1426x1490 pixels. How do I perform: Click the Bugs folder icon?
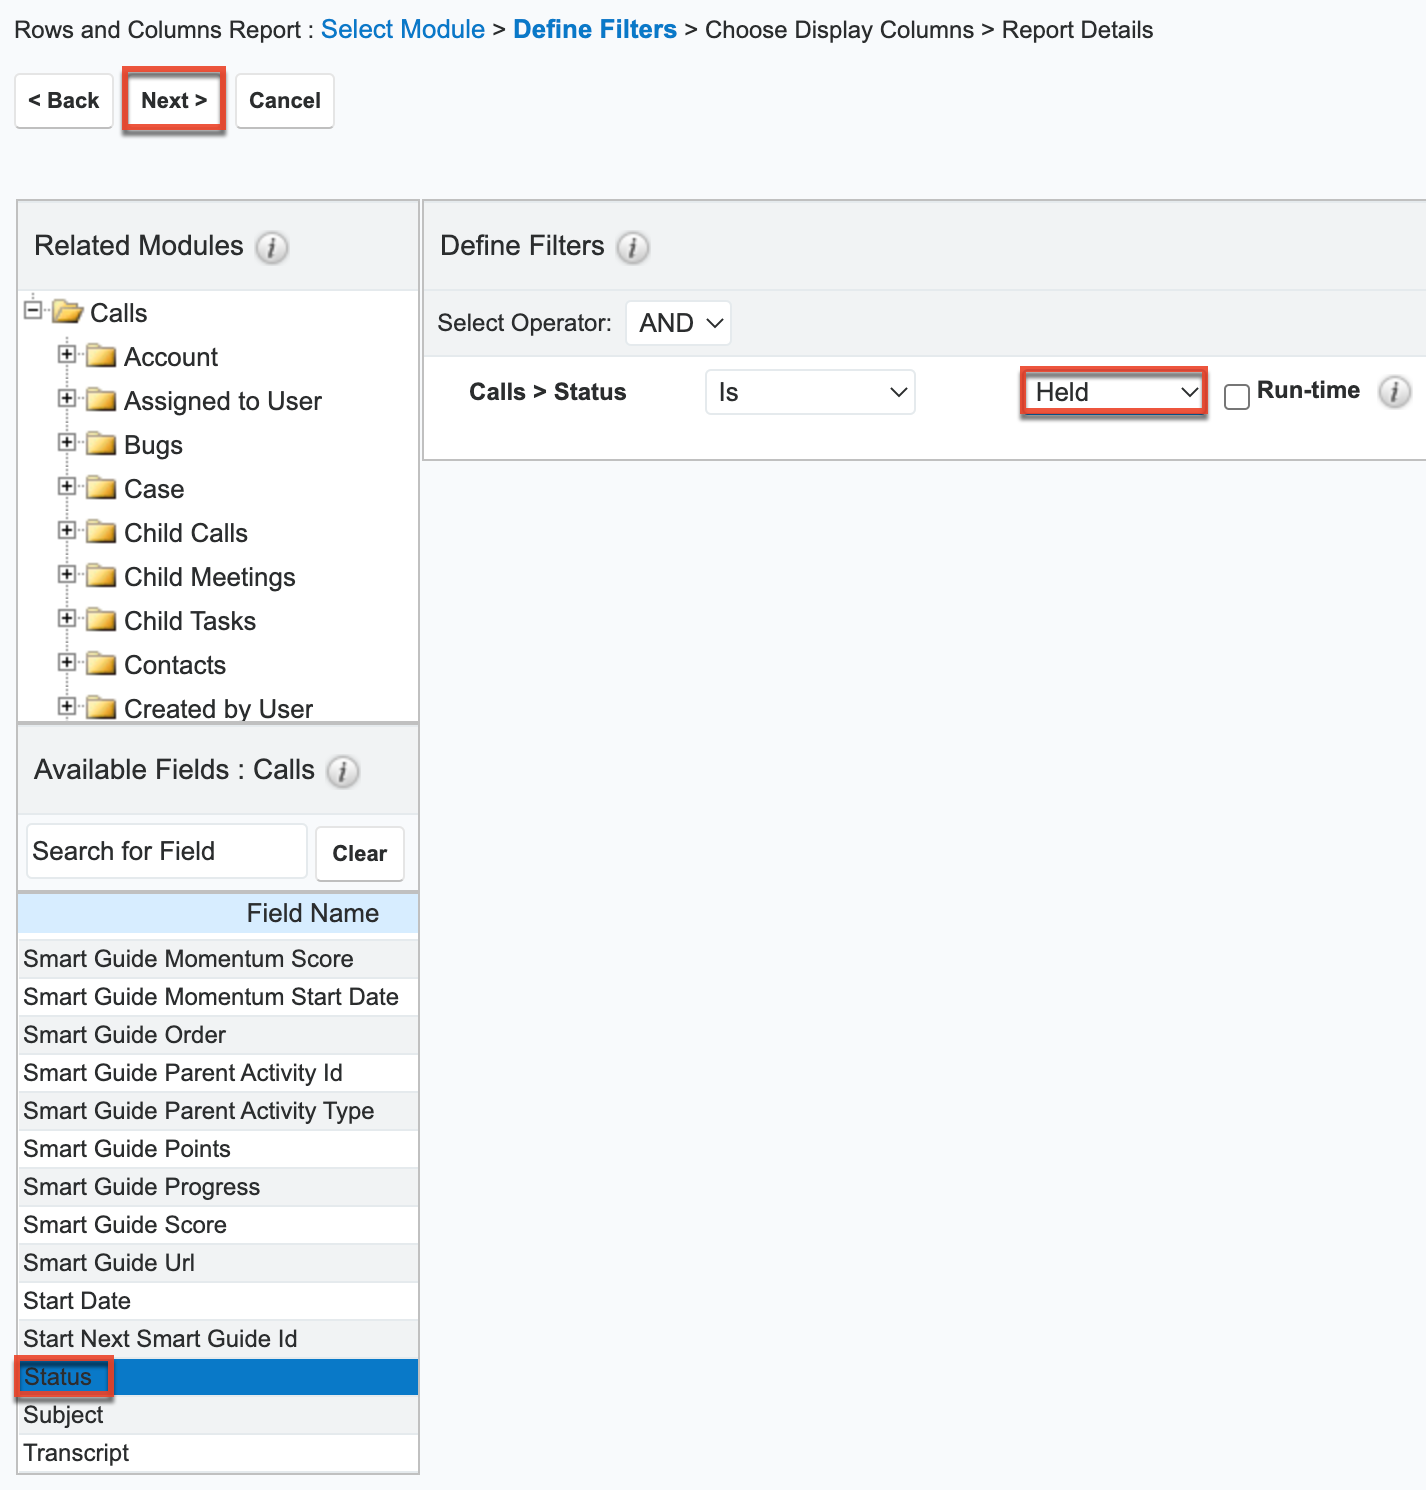coord(102,443)
